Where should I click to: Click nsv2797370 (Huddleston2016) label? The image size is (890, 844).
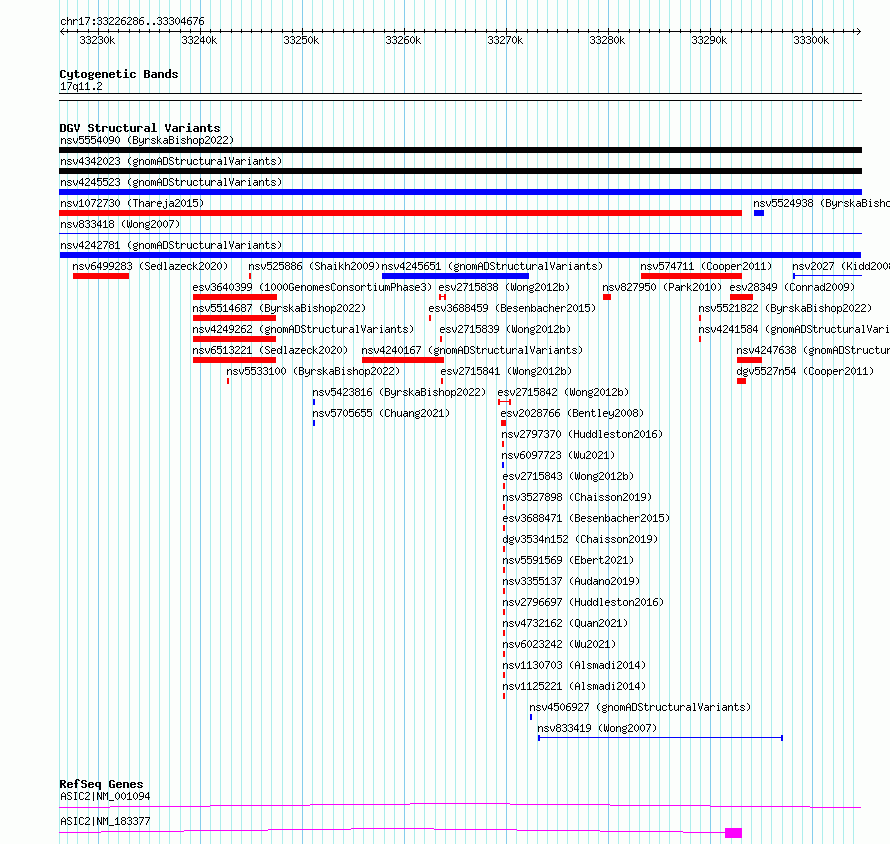582,434
